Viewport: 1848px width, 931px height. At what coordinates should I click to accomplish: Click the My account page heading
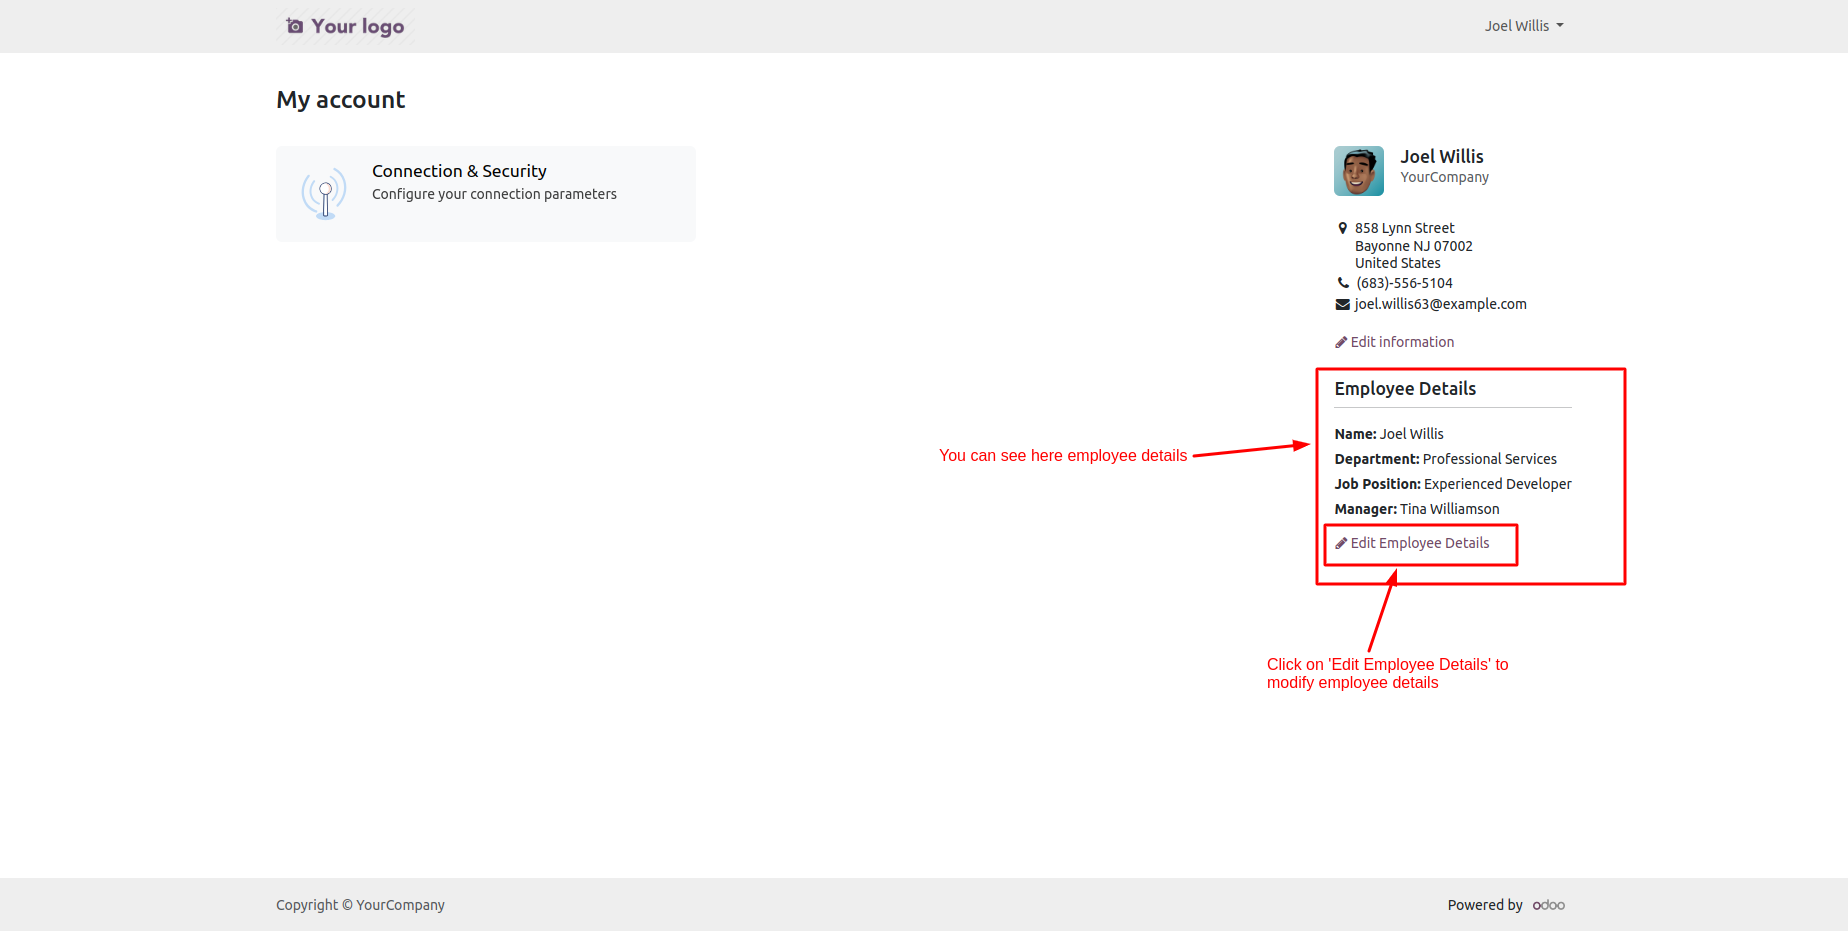pyautogui.click(x=340, y=100)
